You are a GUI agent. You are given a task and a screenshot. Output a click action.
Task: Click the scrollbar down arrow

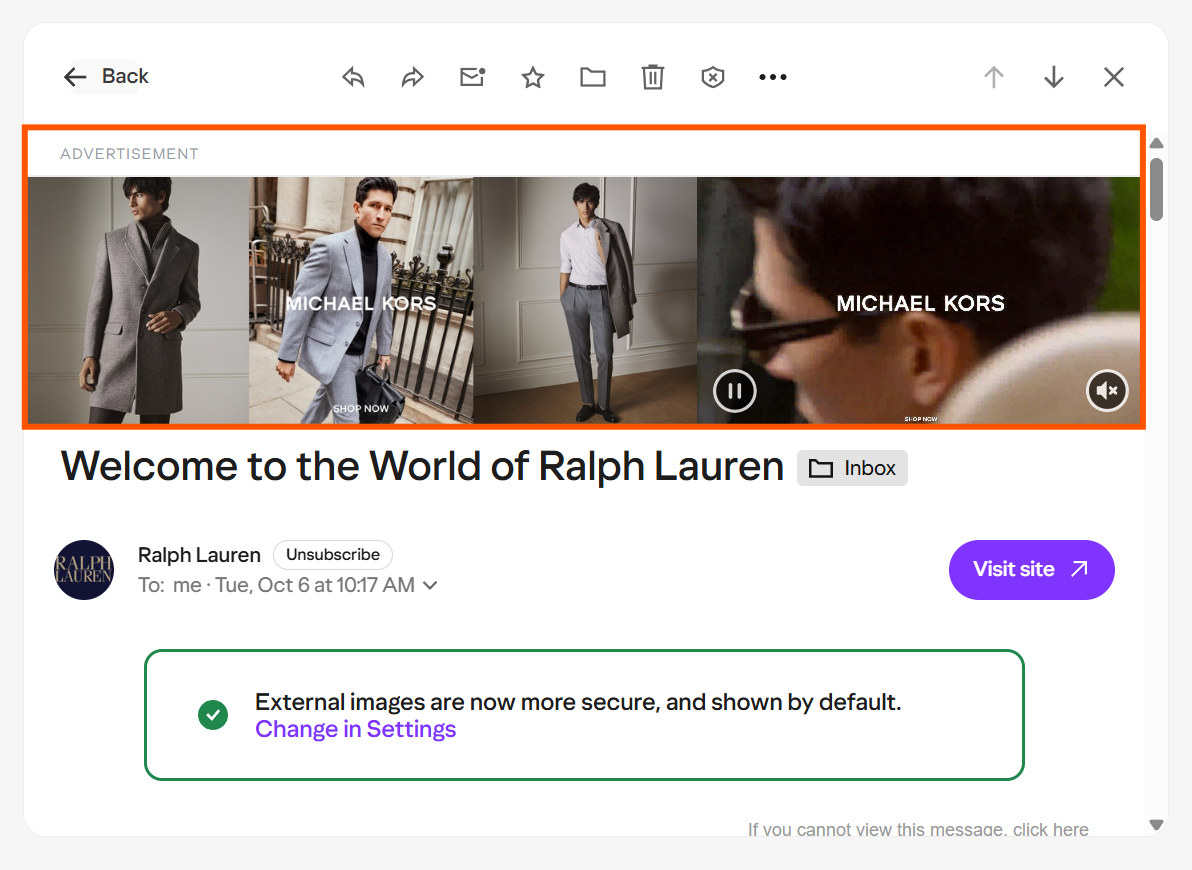coord(1156,824)
